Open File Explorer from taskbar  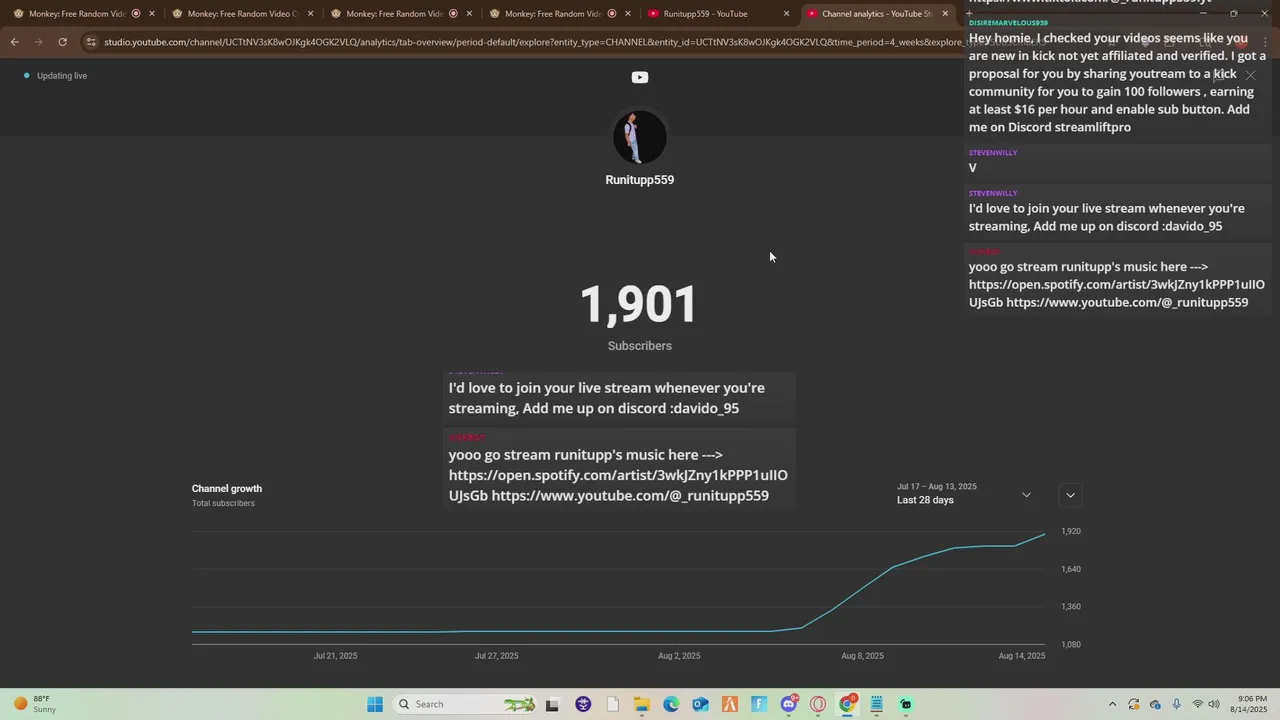coord(642,704)
